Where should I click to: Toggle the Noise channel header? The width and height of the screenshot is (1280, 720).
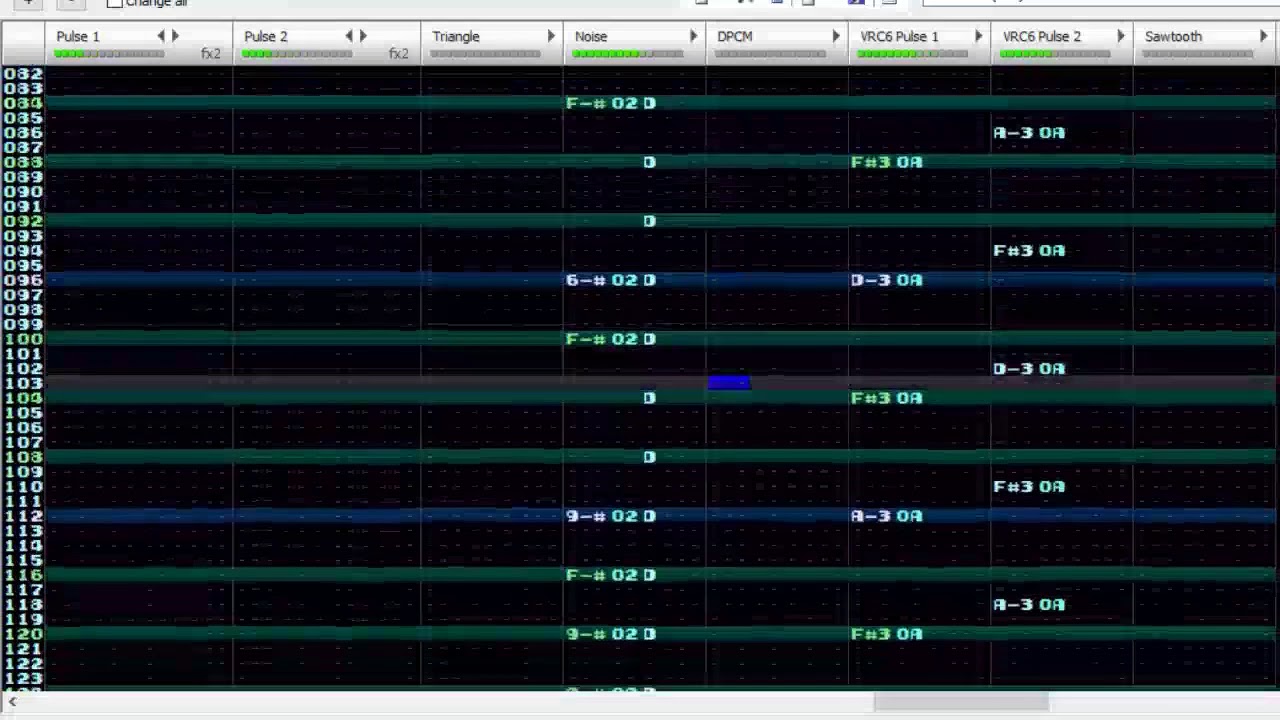(x=591, y=36)
